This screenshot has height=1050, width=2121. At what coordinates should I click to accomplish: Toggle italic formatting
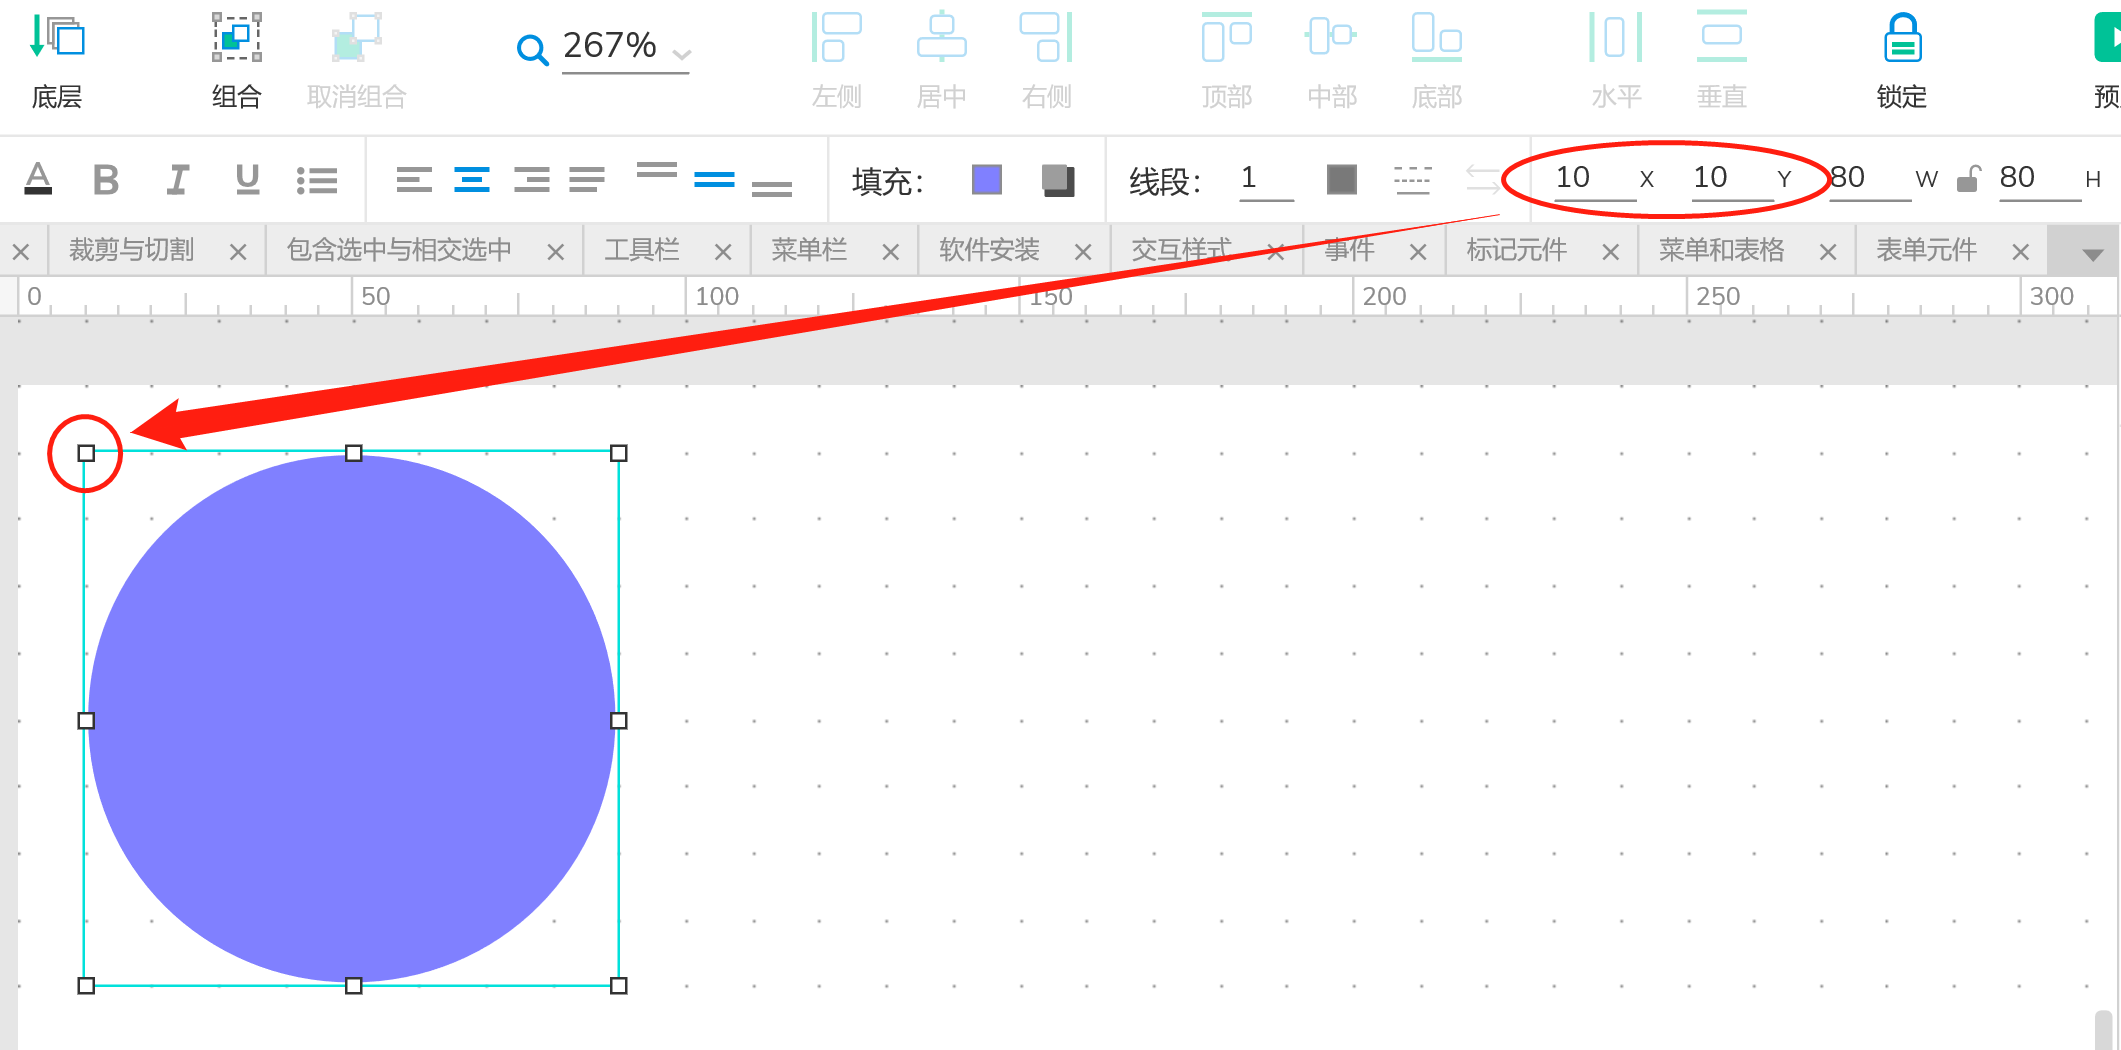pos(177,180)
